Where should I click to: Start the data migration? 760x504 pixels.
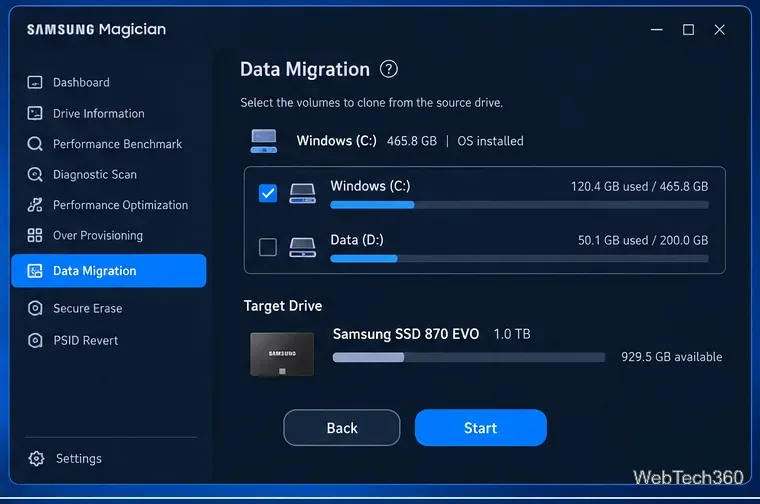click(481, 428)
